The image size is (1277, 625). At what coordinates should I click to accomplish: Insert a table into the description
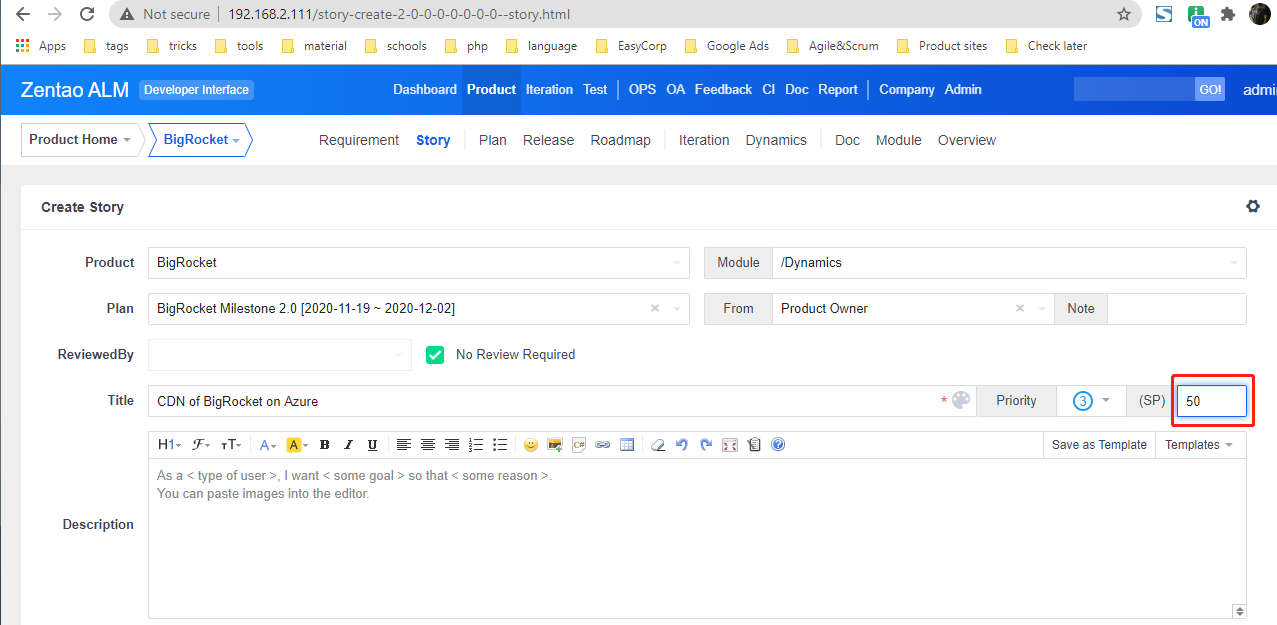coord(627,445)
